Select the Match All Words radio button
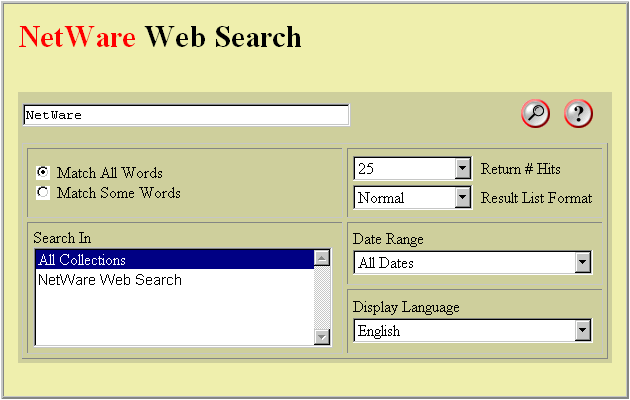The height and width of the screenshot is (400, 630). (43, 172)
